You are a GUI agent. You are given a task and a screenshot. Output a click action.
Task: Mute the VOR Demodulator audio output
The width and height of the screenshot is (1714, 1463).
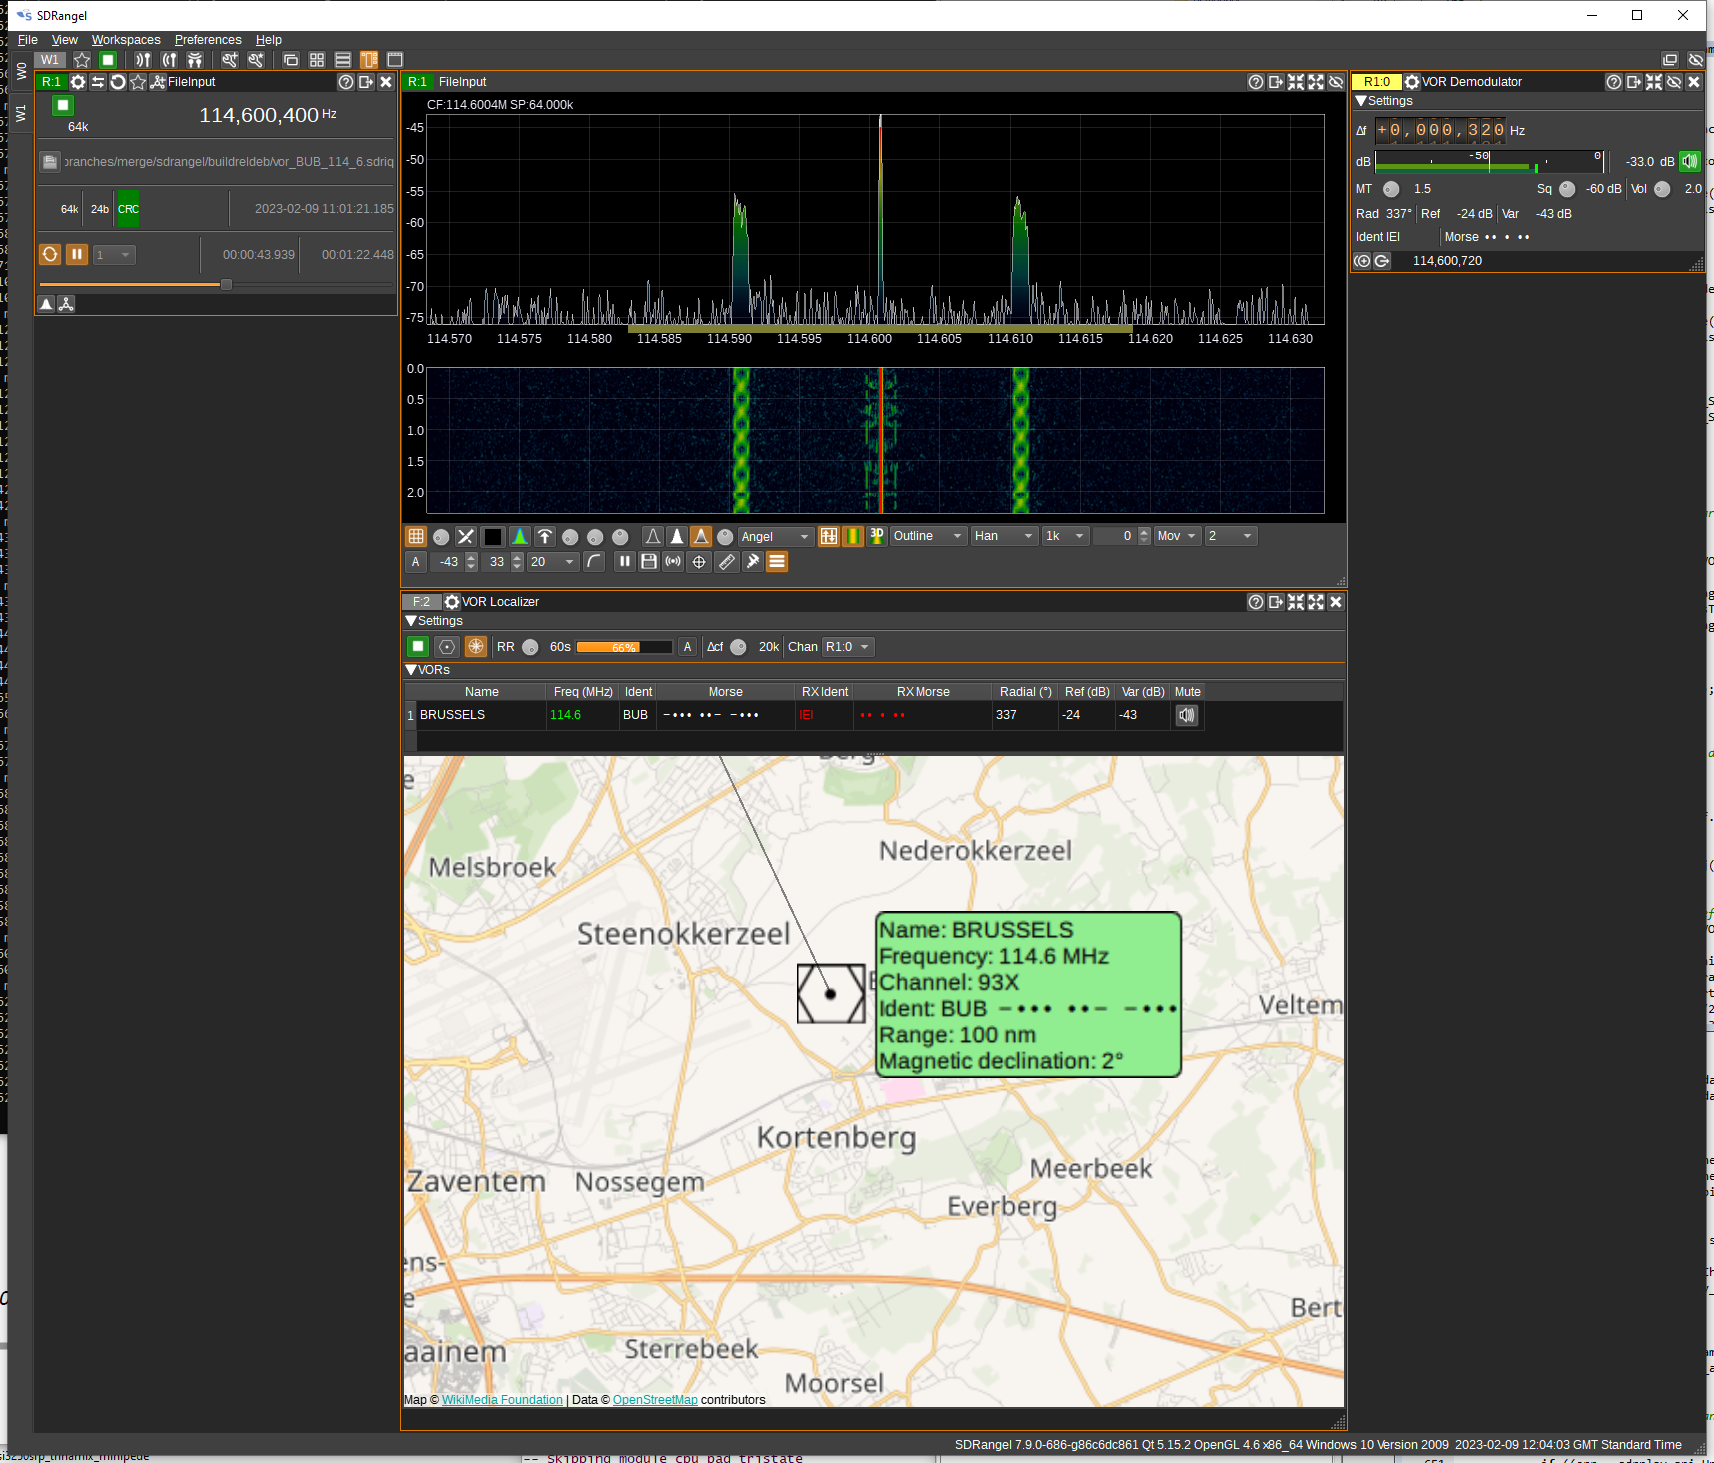point(1689,161)
